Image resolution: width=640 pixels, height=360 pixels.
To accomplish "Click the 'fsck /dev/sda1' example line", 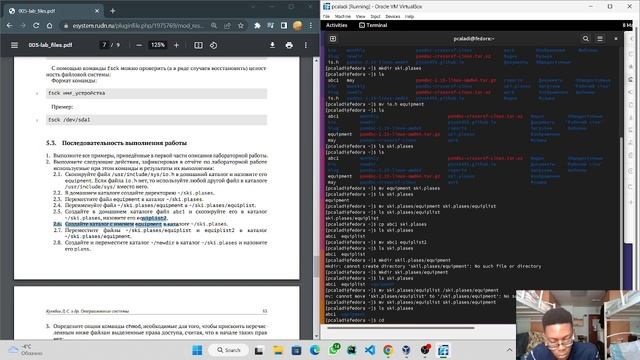I will (157, 120).
